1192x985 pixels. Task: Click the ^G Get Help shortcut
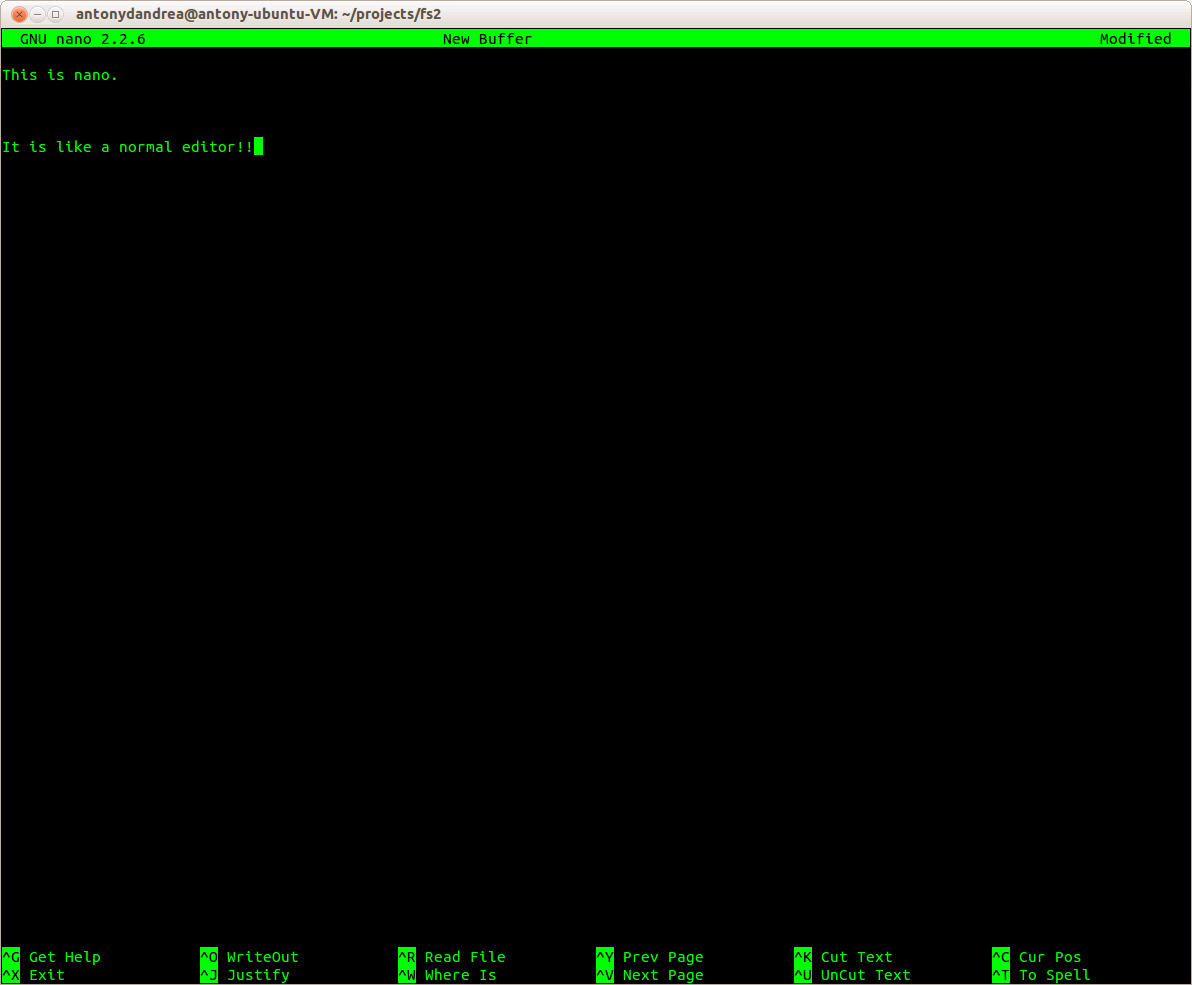click(52, 957)
